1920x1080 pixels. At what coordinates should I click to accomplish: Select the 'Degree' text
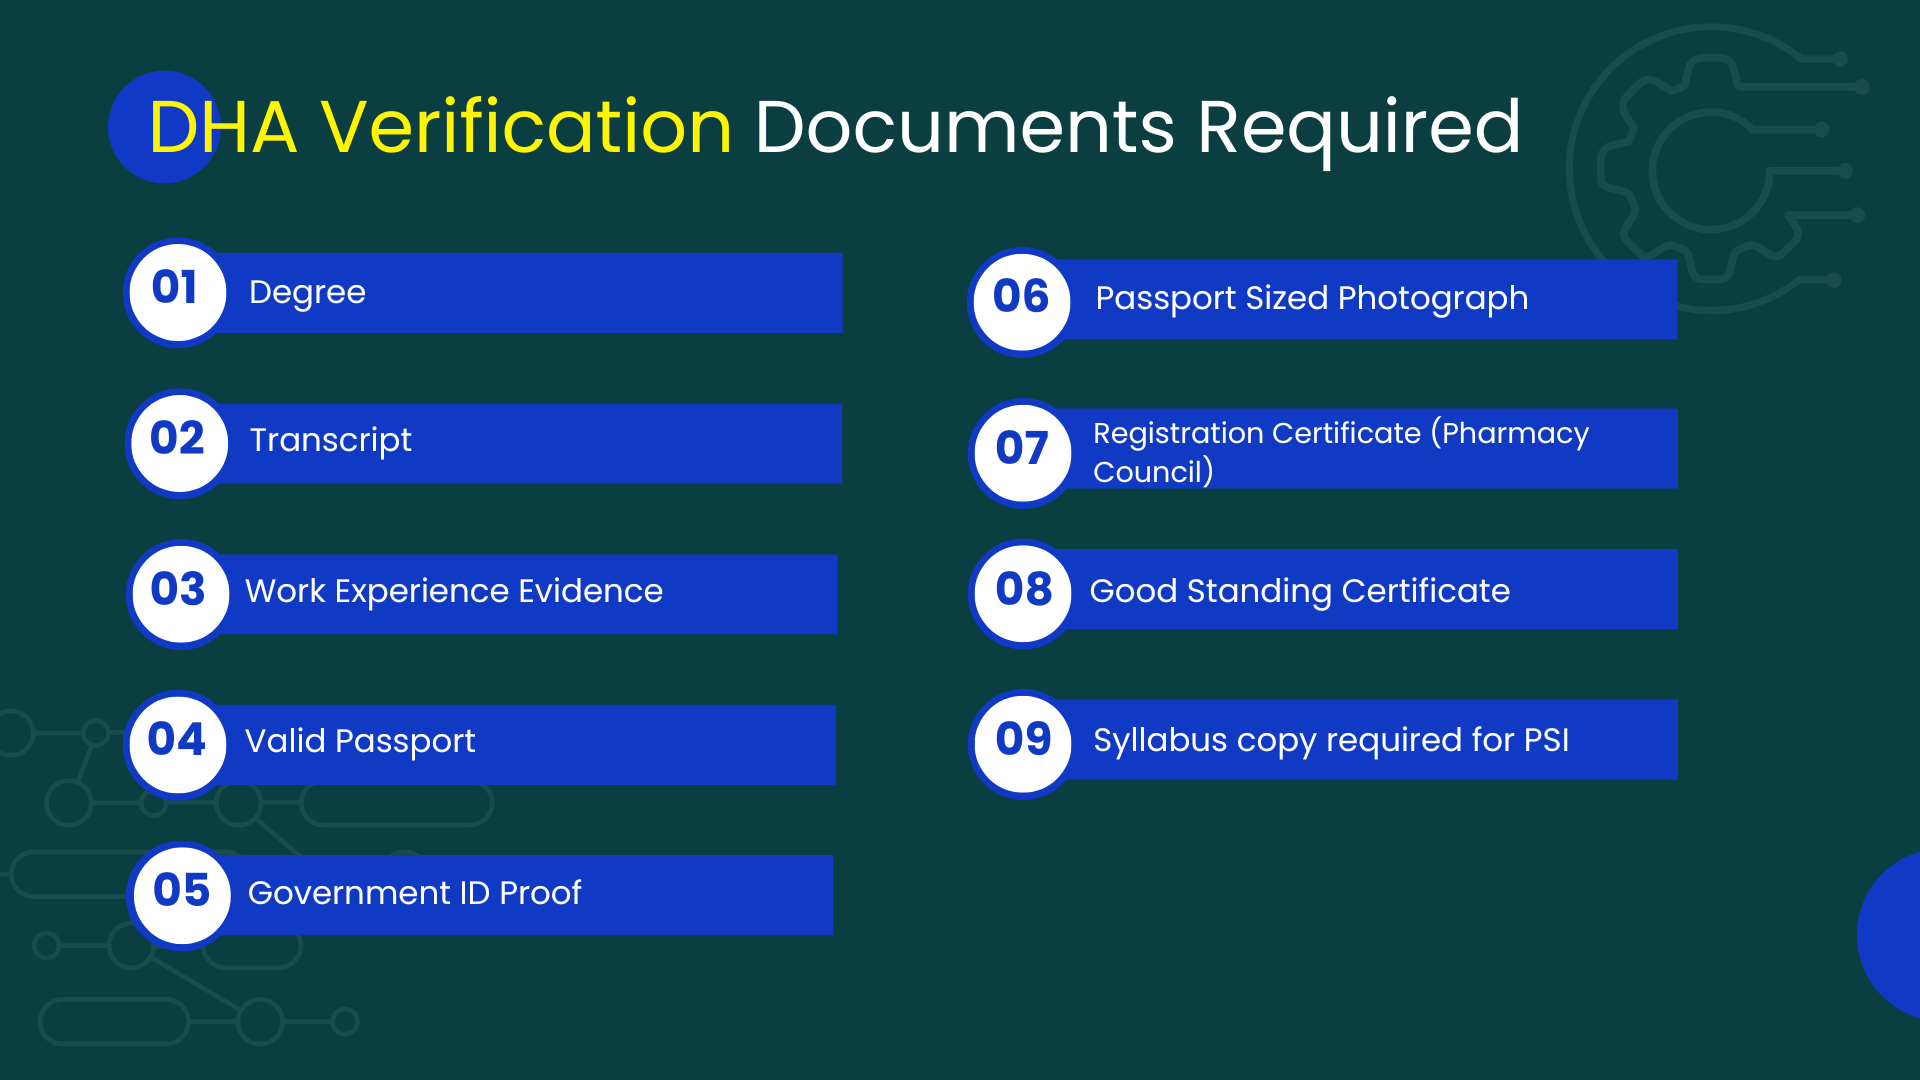(x=307, y=293)
